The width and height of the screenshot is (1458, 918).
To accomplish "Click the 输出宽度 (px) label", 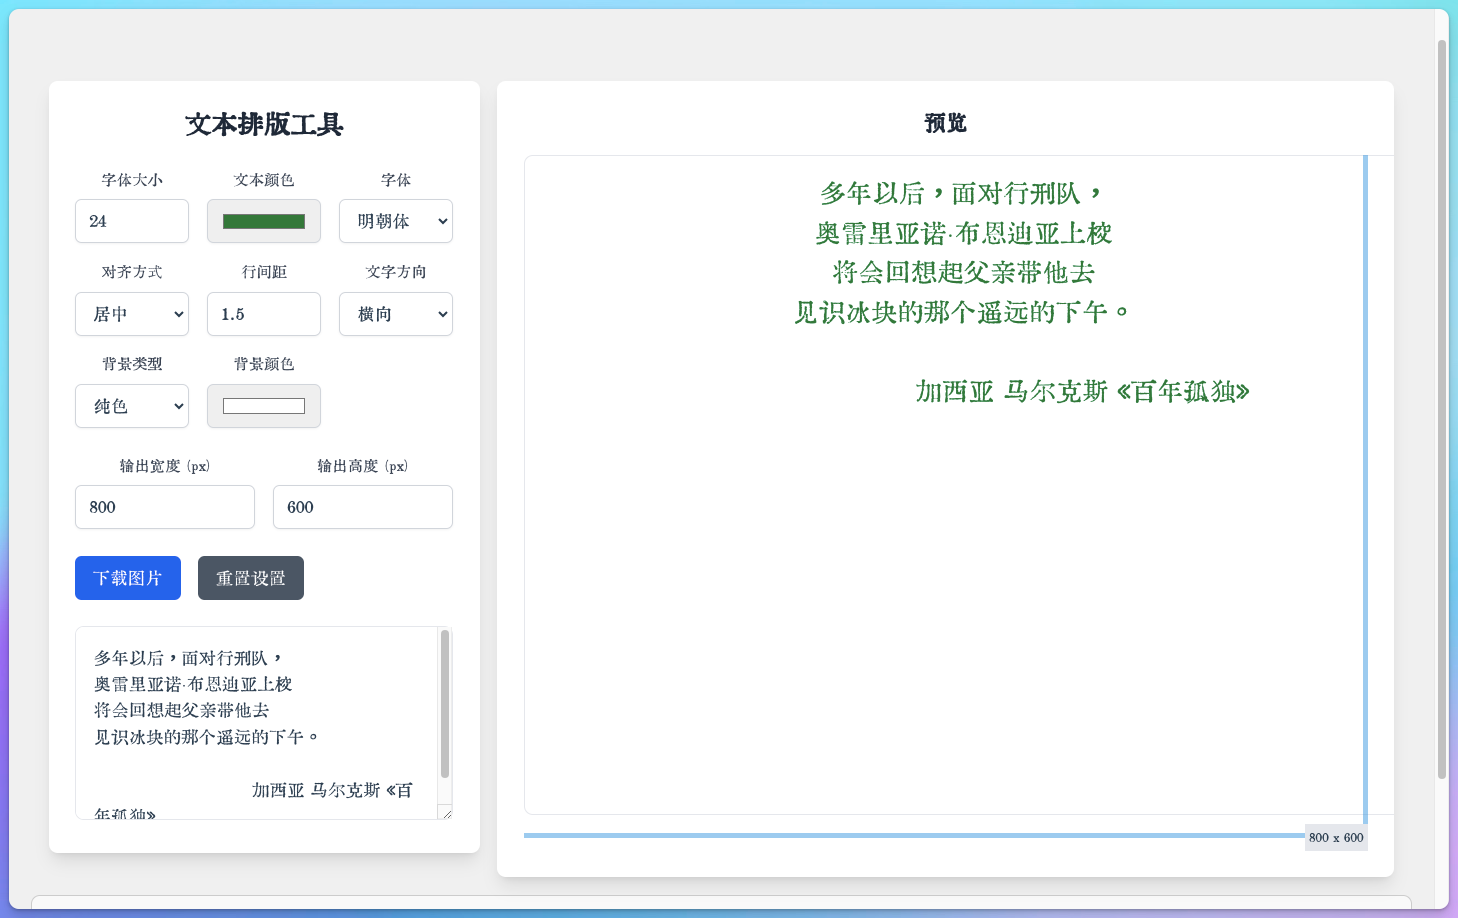I will [x=165, y=466].
